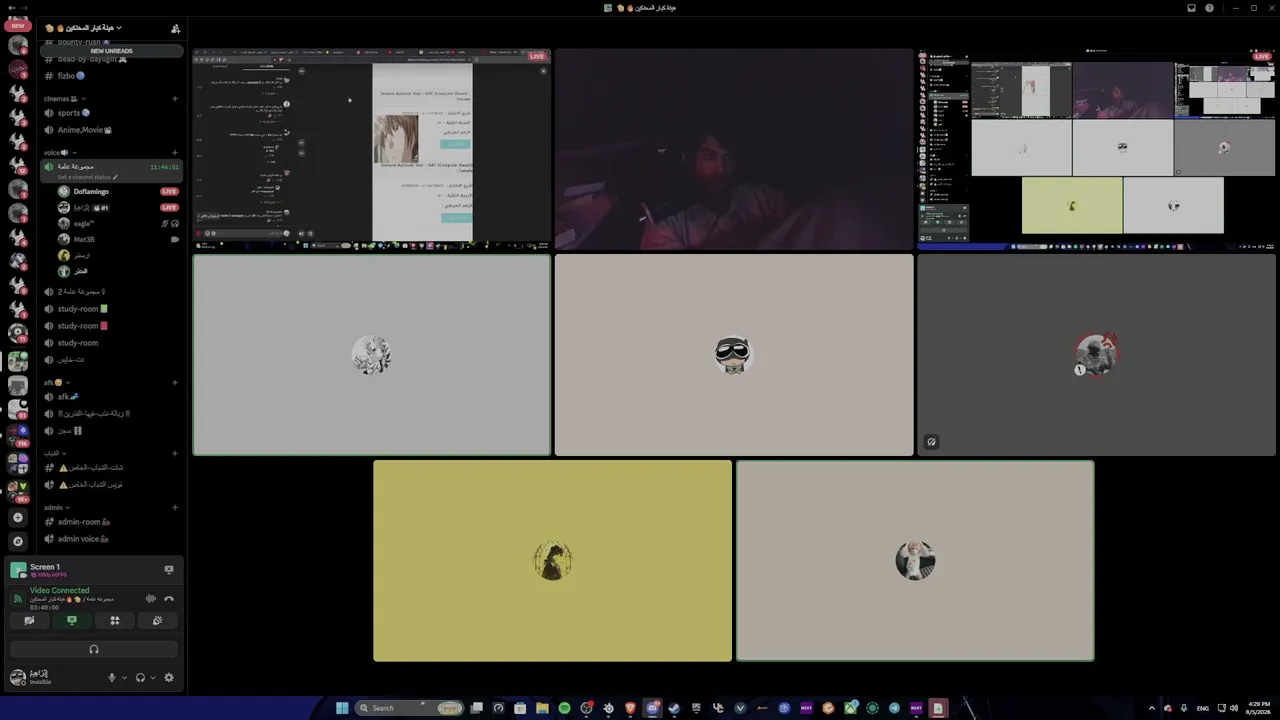Viewport: 1280px width, 720px height.
Task: Add a channel to admin category
Action: [175, 507]
